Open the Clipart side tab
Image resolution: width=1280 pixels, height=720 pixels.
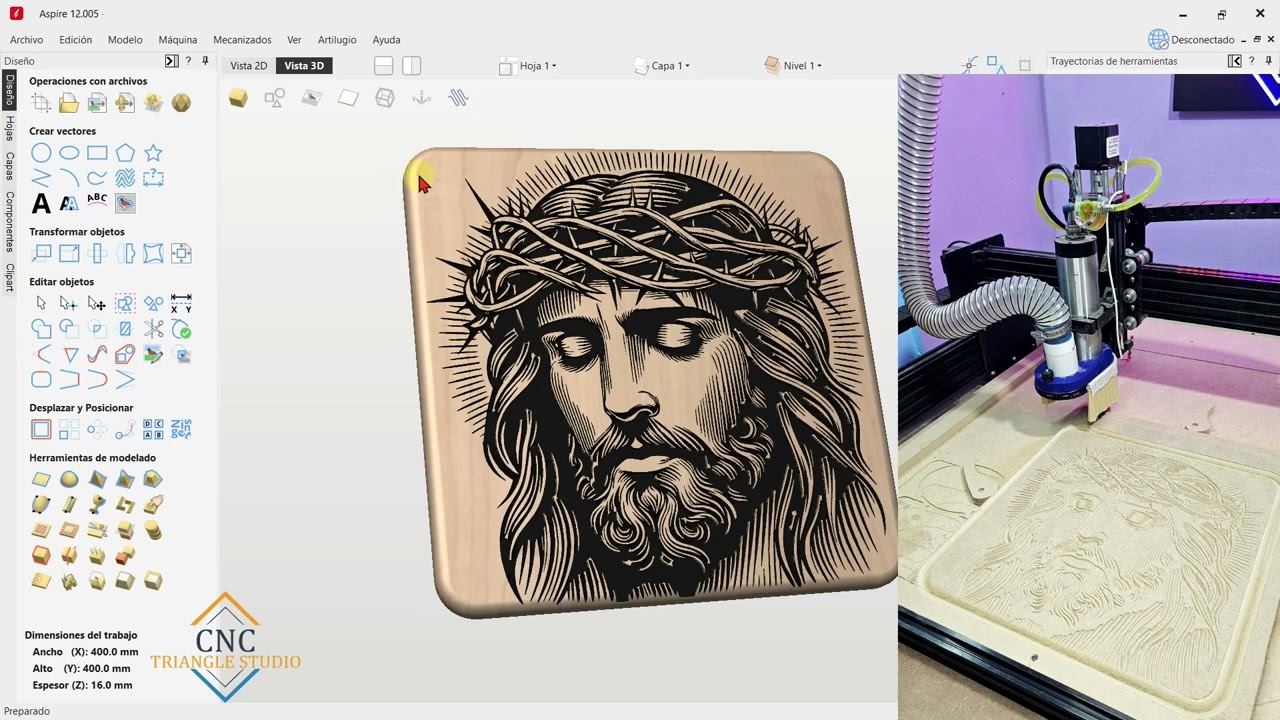(x=9, y=277)
